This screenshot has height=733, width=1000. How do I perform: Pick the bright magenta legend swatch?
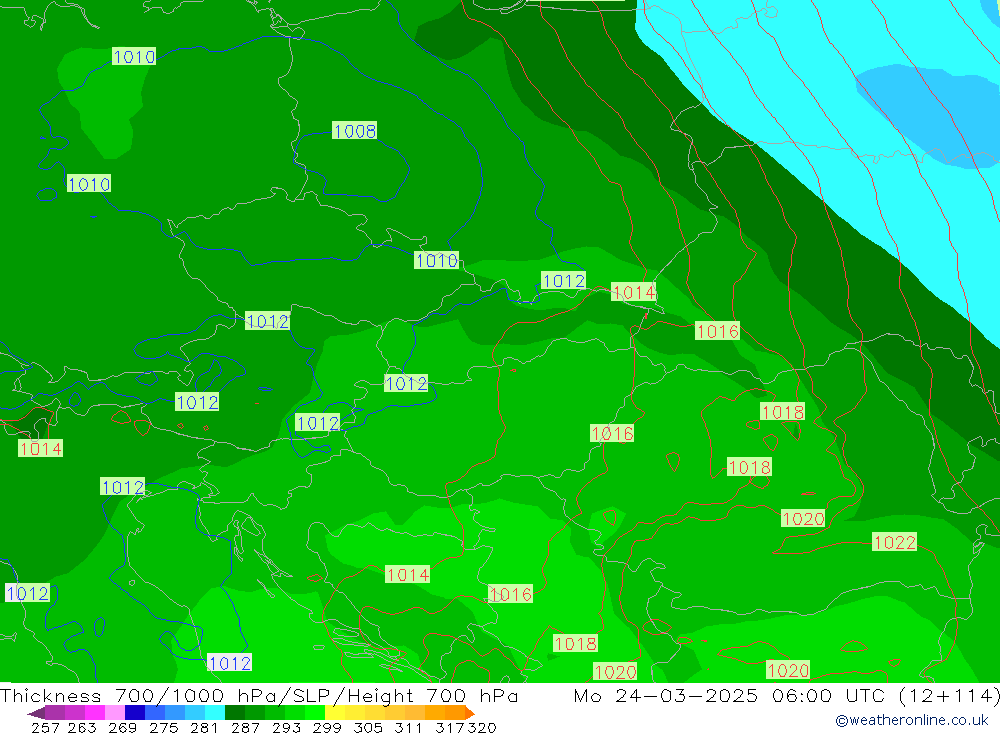tap(95, 713)
